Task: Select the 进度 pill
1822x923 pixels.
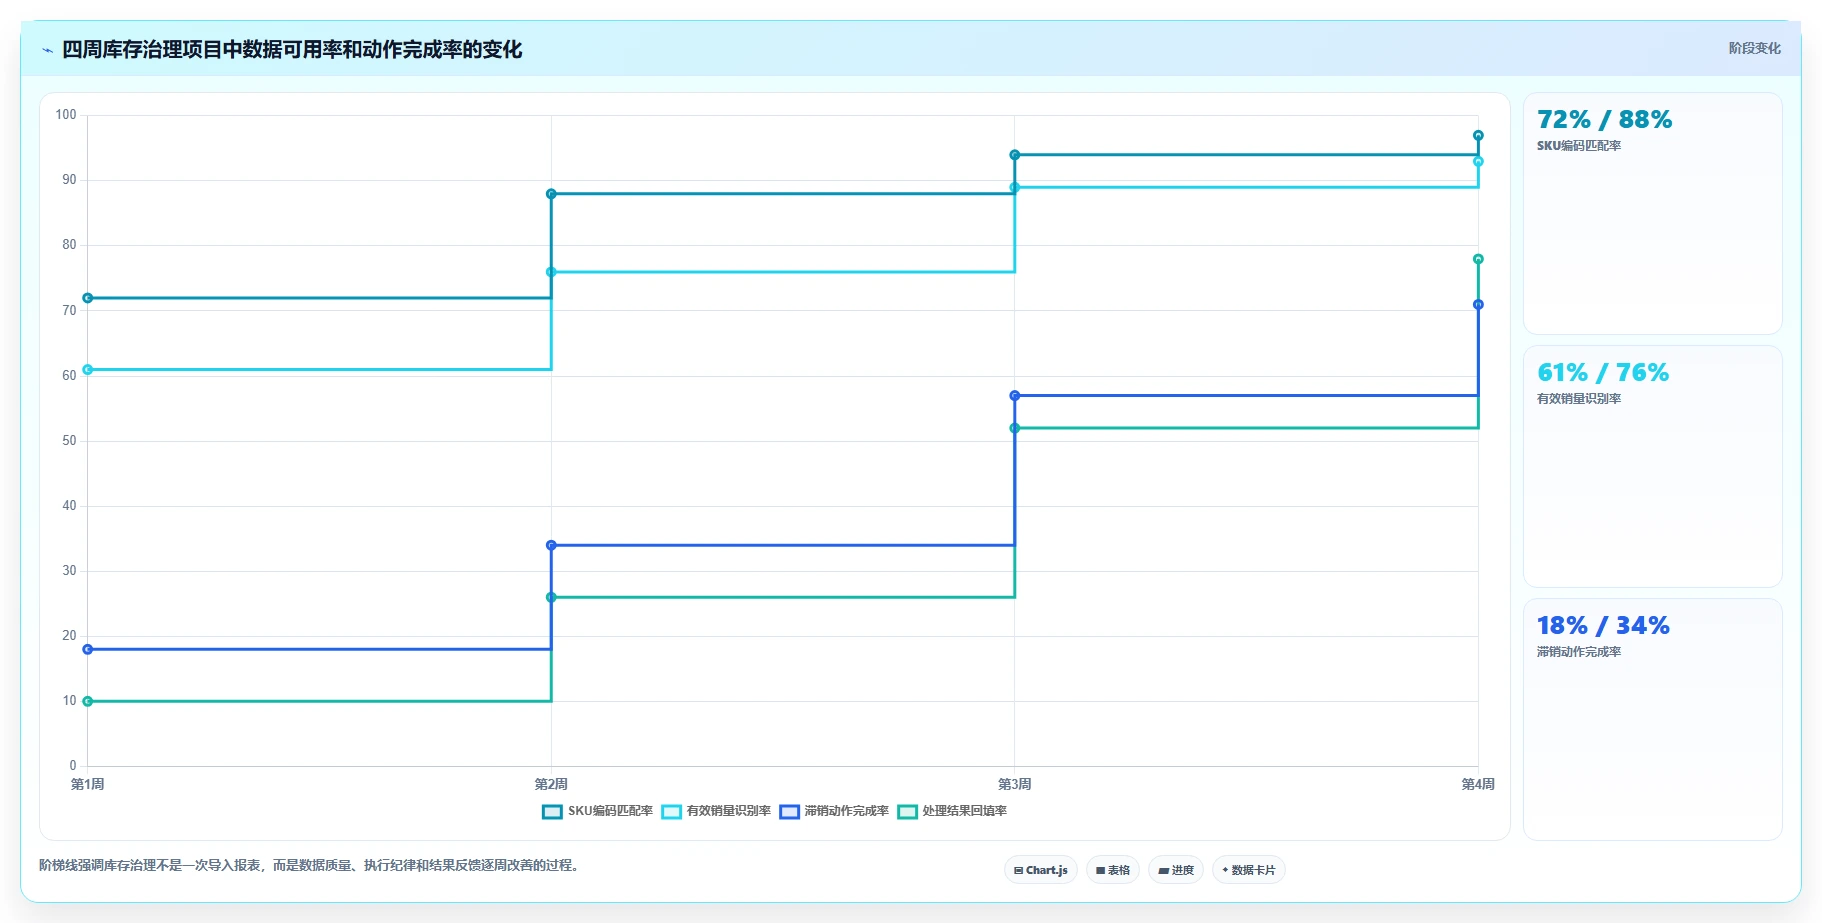Action: point(1176,870)
